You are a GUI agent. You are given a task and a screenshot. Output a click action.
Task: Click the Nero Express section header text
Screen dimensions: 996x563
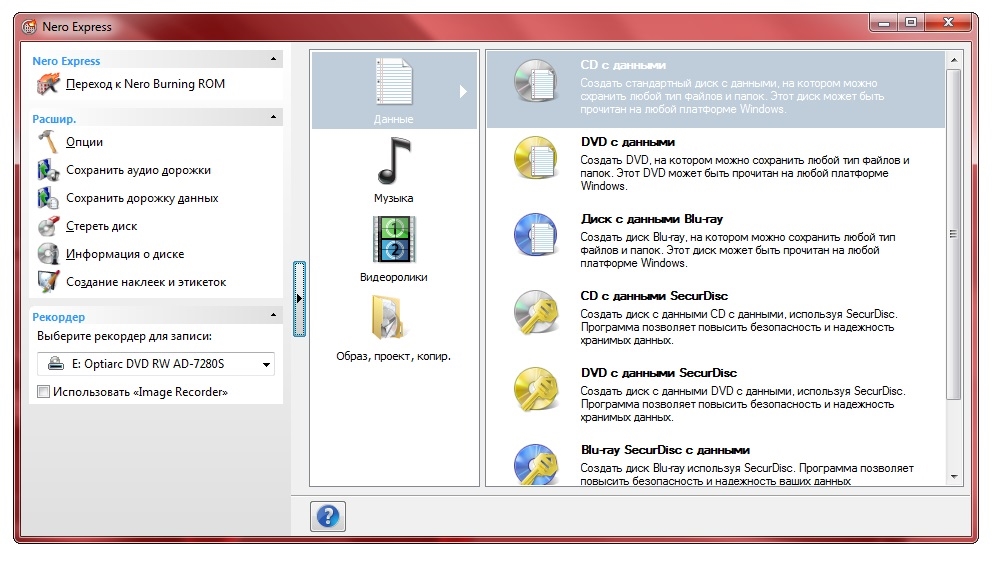tap(66, 61)
